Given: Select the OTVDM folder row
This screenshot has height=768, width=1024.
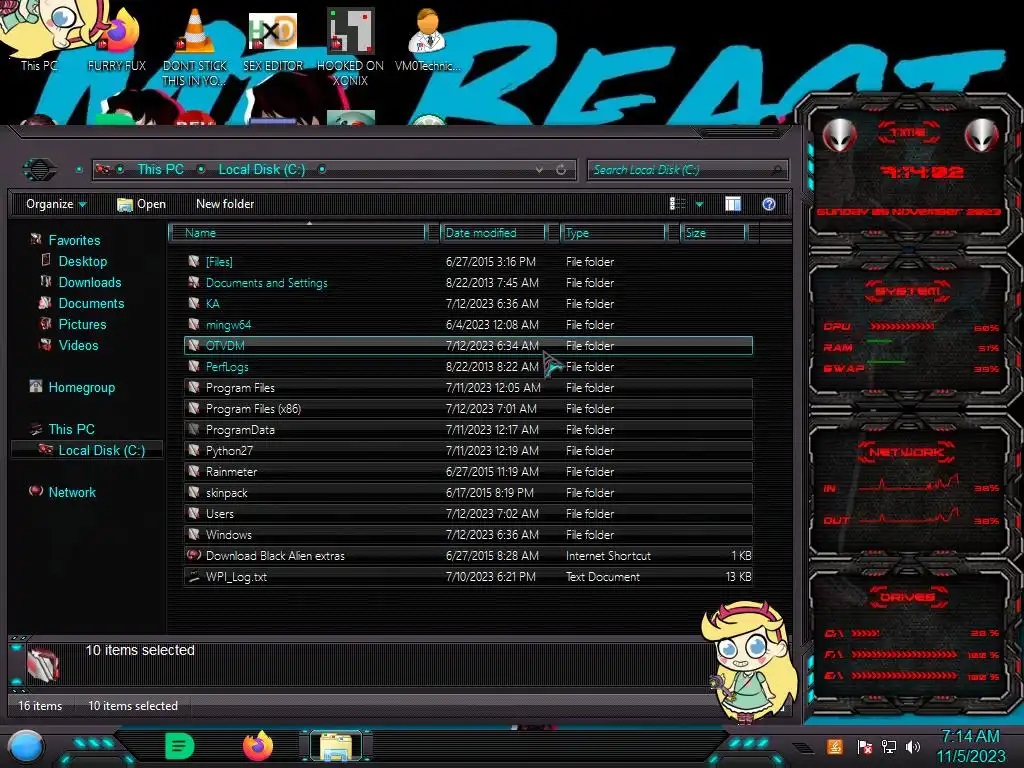Looking at the screenshot, I should 468,345.
